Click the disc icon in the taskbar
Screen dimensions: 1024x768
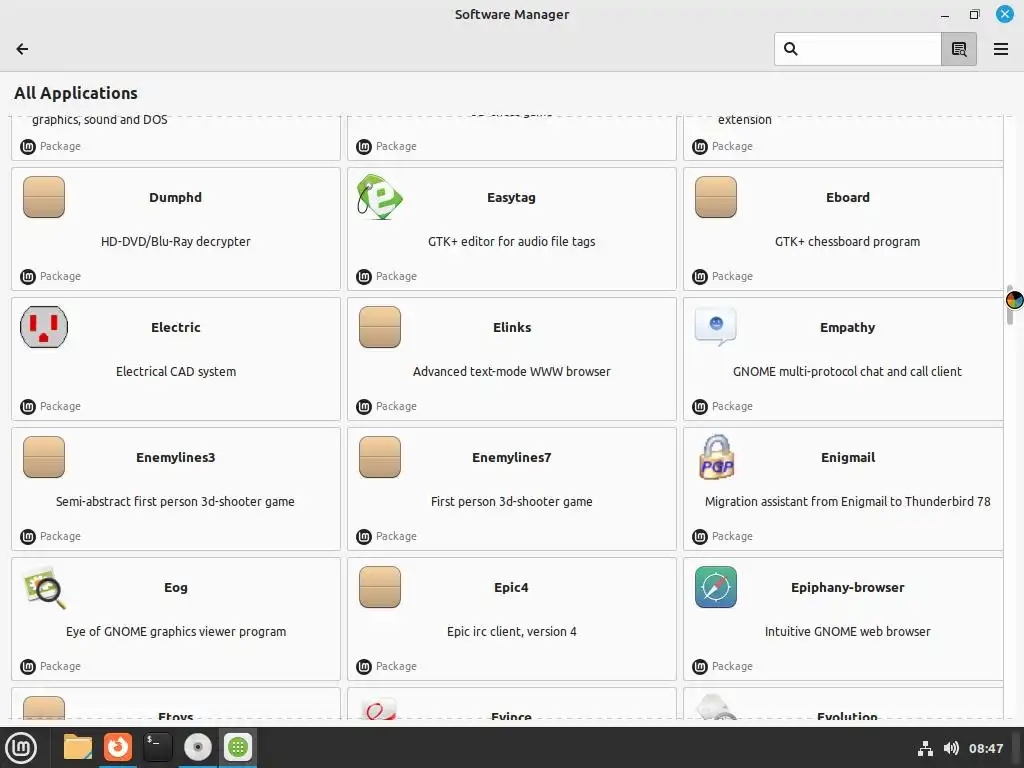pyautogui.click(x=198, y=747)
